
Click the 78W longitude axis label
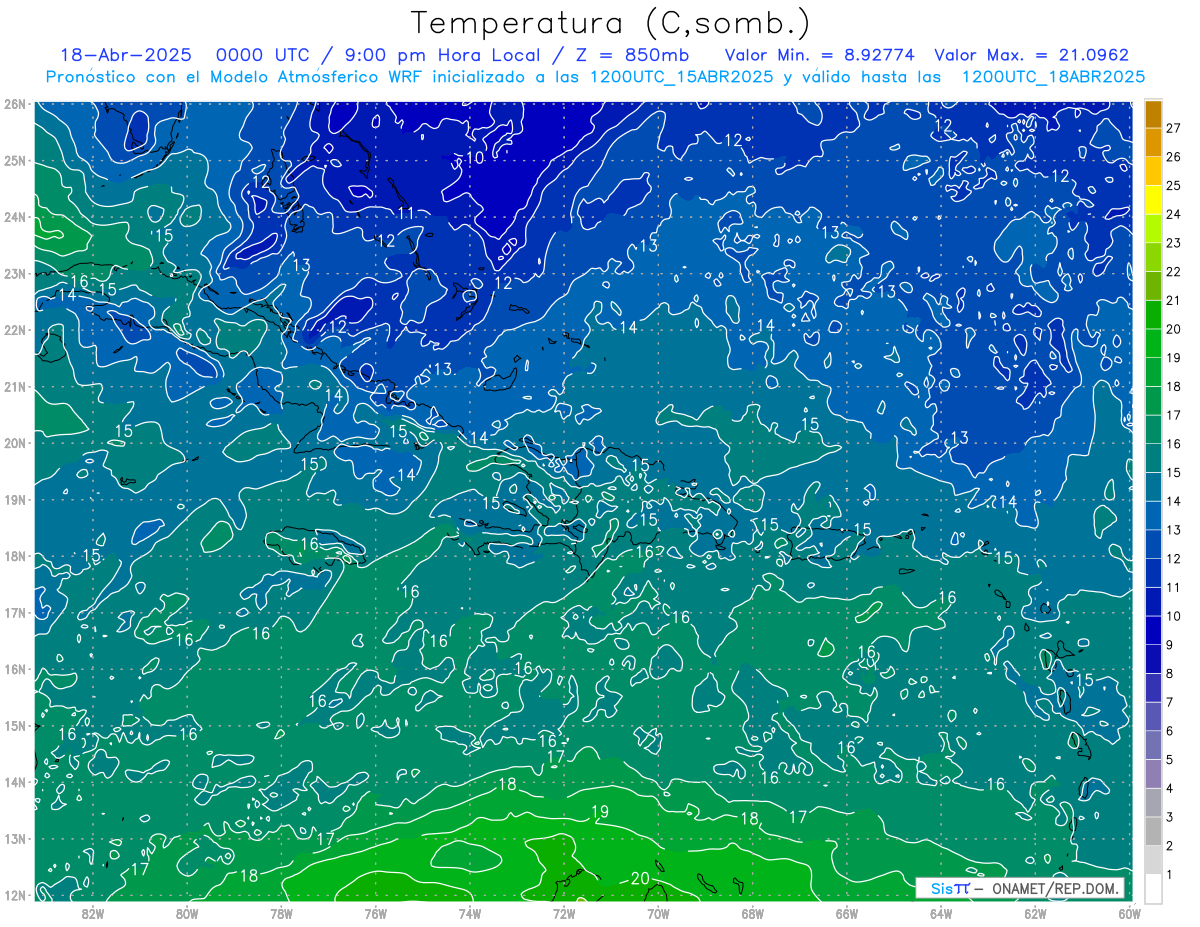tap(281, 914)
